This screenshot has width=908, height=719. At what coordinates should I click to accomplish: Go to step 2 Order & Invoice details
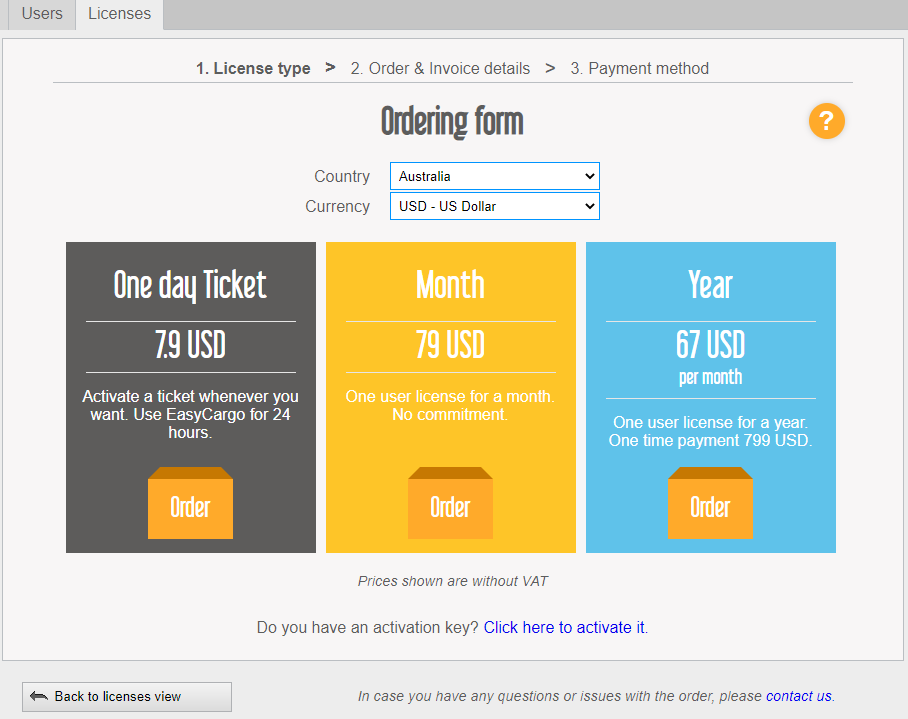coord(440,69)
